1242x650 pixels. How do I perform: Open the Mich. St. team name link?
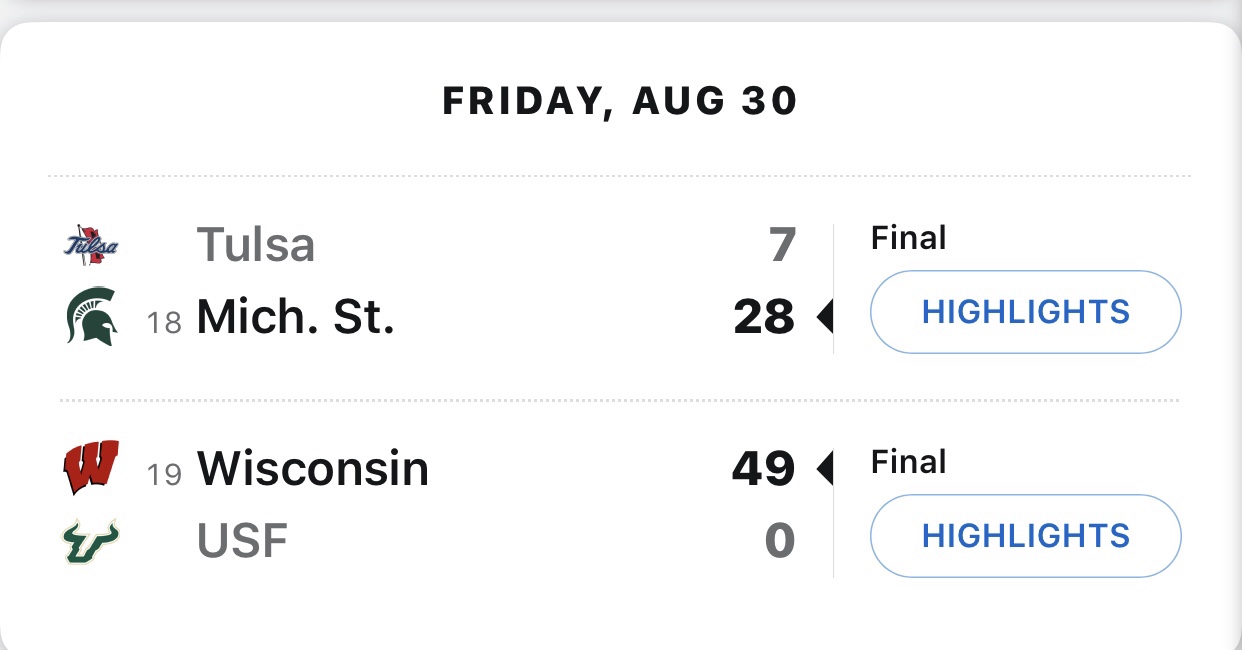tap(295, 319)
